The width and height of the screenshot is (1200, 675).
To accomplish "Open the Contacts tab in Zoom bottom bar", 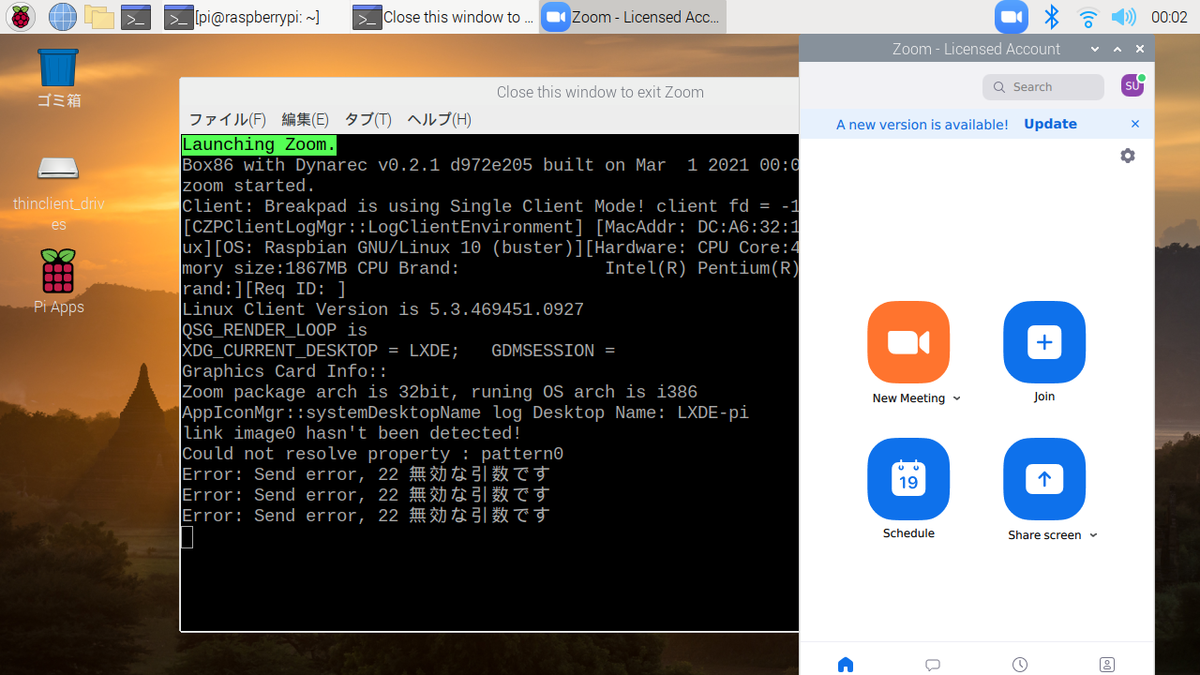I will 1107,664.
